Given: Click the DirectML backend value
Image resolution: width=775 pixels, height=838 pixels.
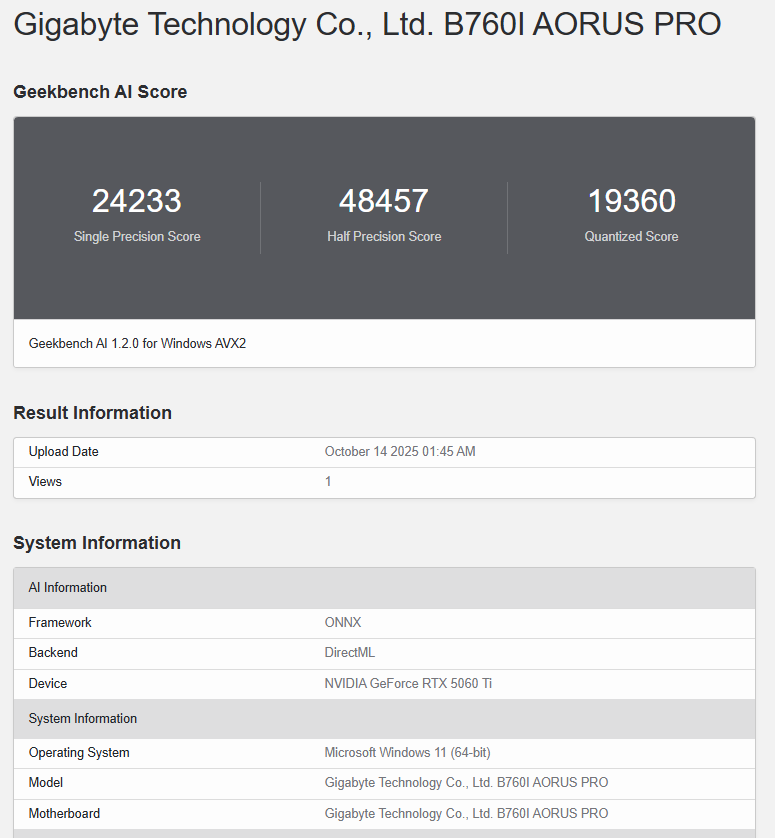Looking at the screenshot, I should [349, 653].
